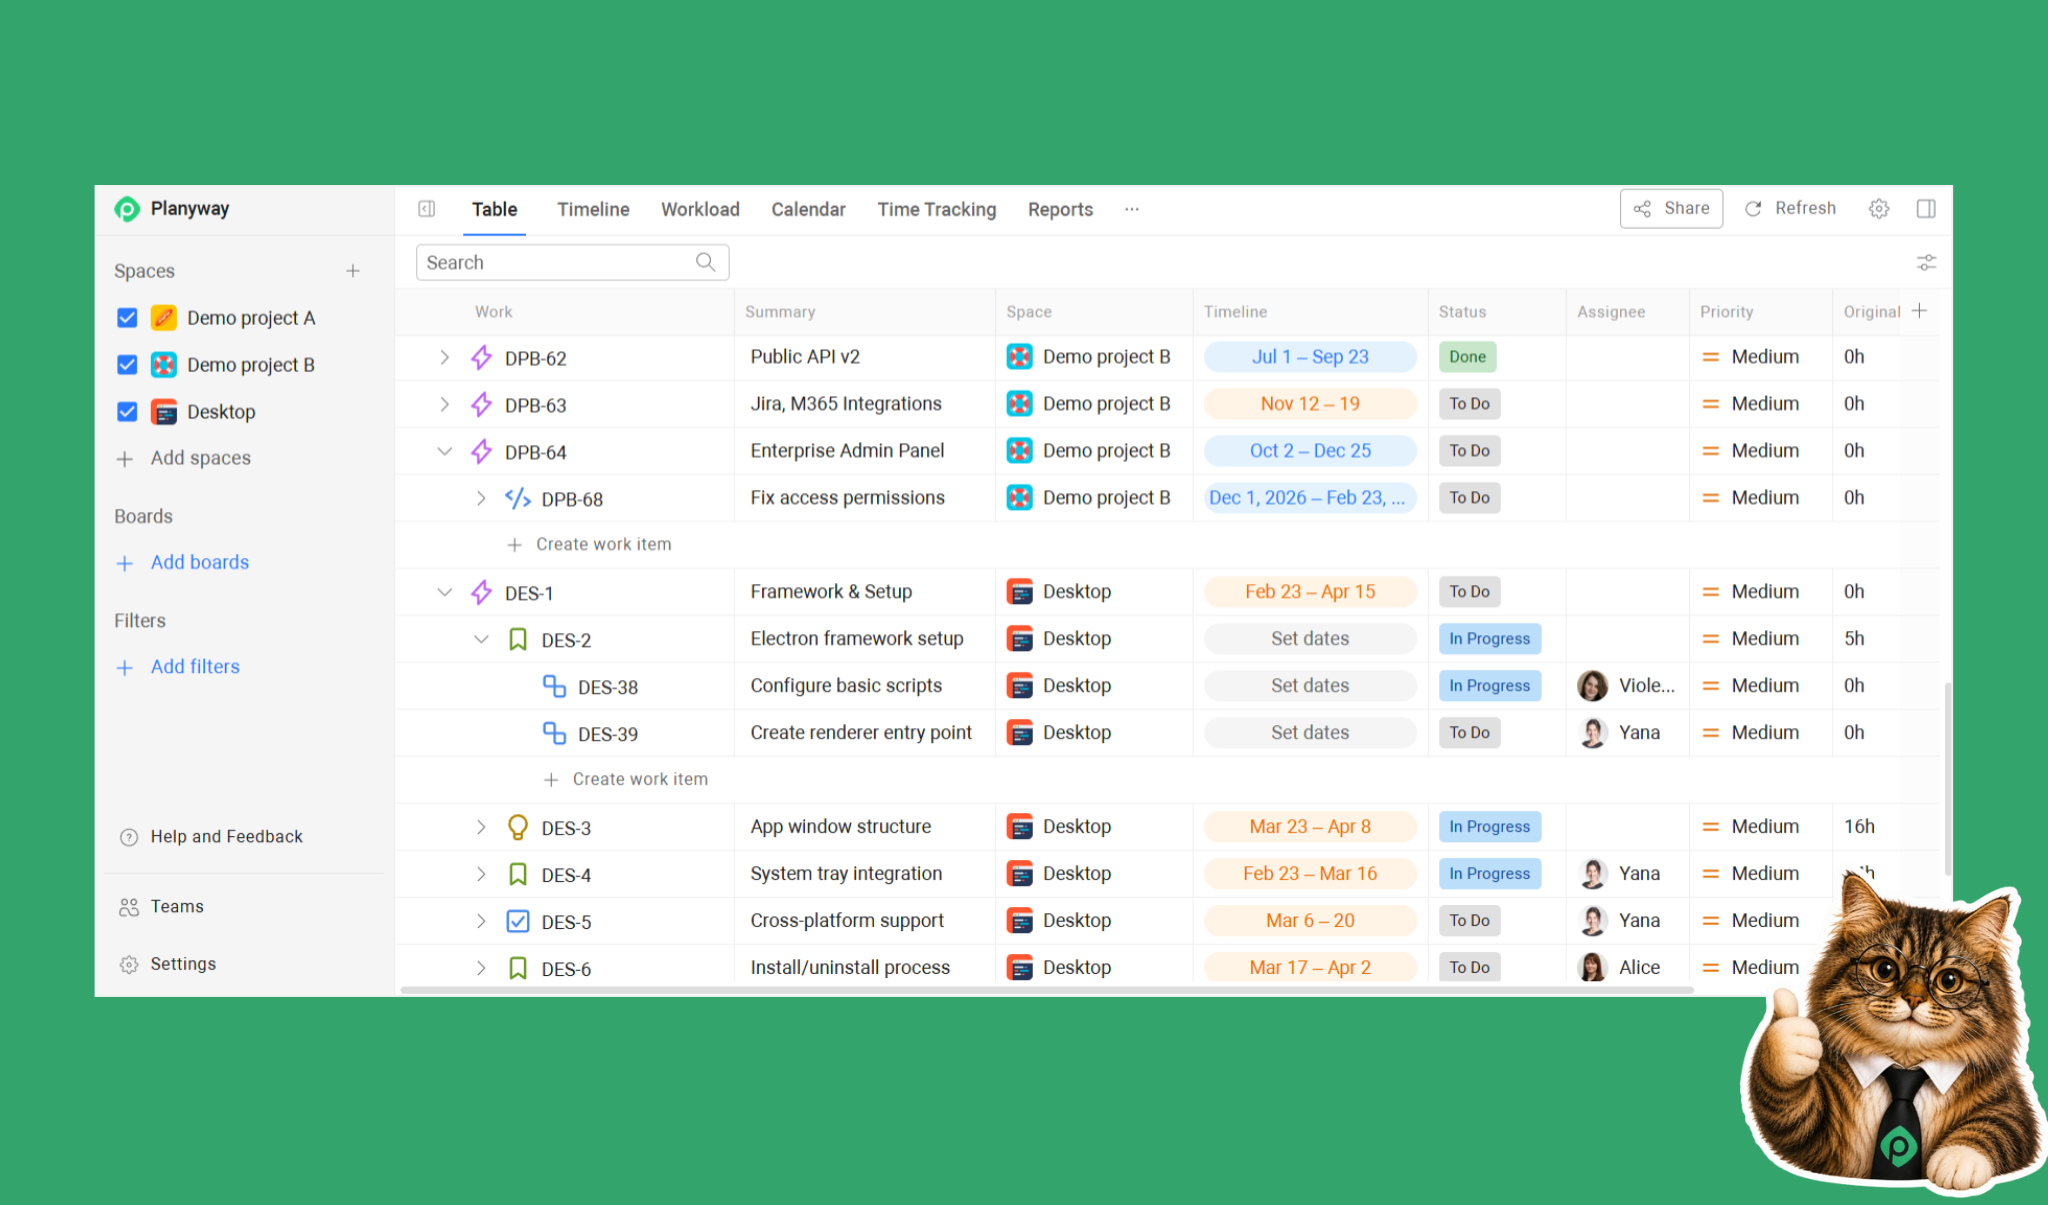Collapse the DES-1 row
The height and width of the screenshot is (1205, 2048).
coord(445,592)
